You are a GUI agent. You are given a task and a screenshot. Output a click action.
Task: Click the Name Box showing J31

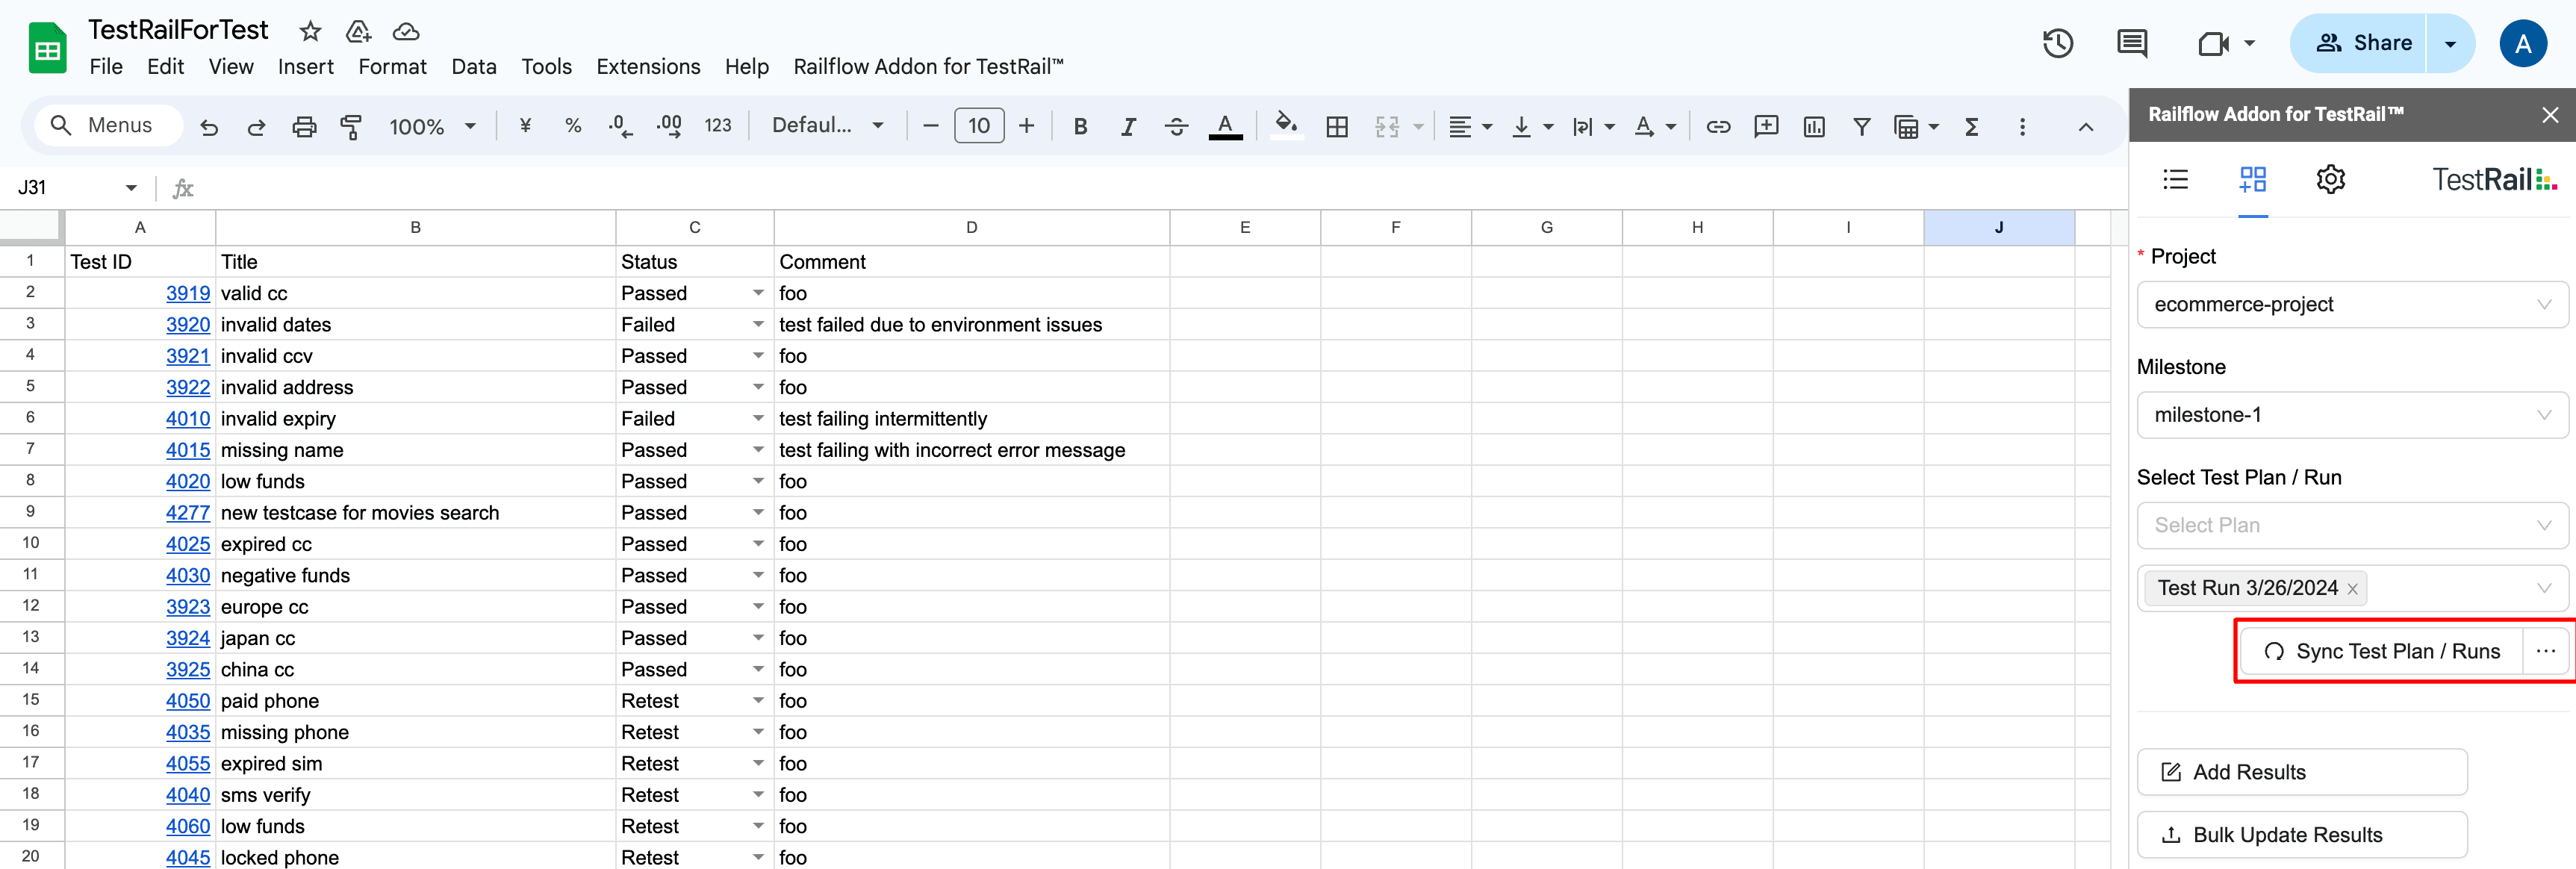78,187
